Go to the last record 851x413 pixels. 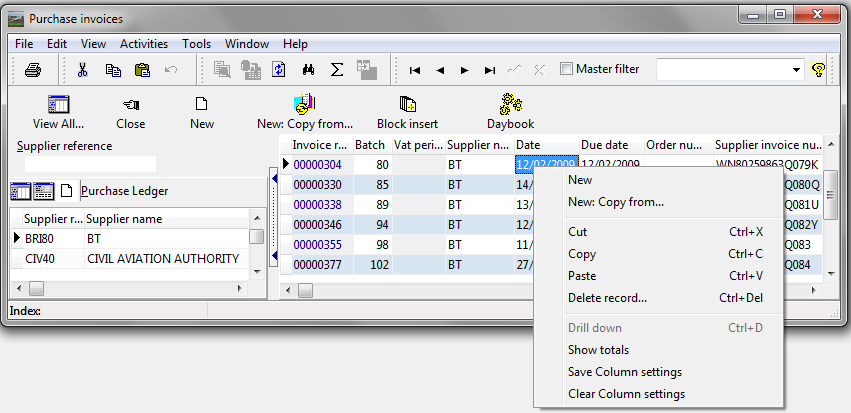click(x=490, y=70)
